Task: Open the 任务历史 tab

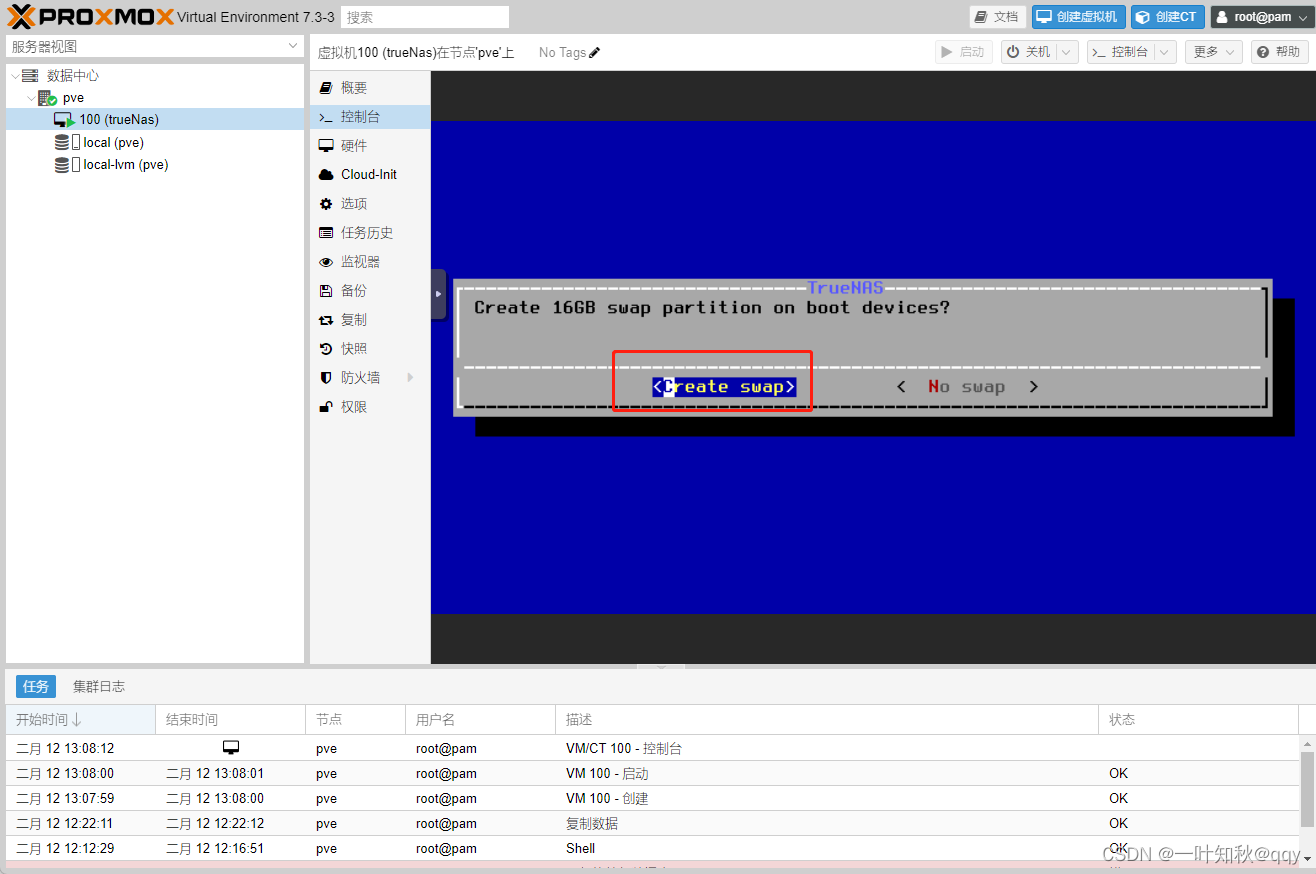Action: [x=370, y=233]
